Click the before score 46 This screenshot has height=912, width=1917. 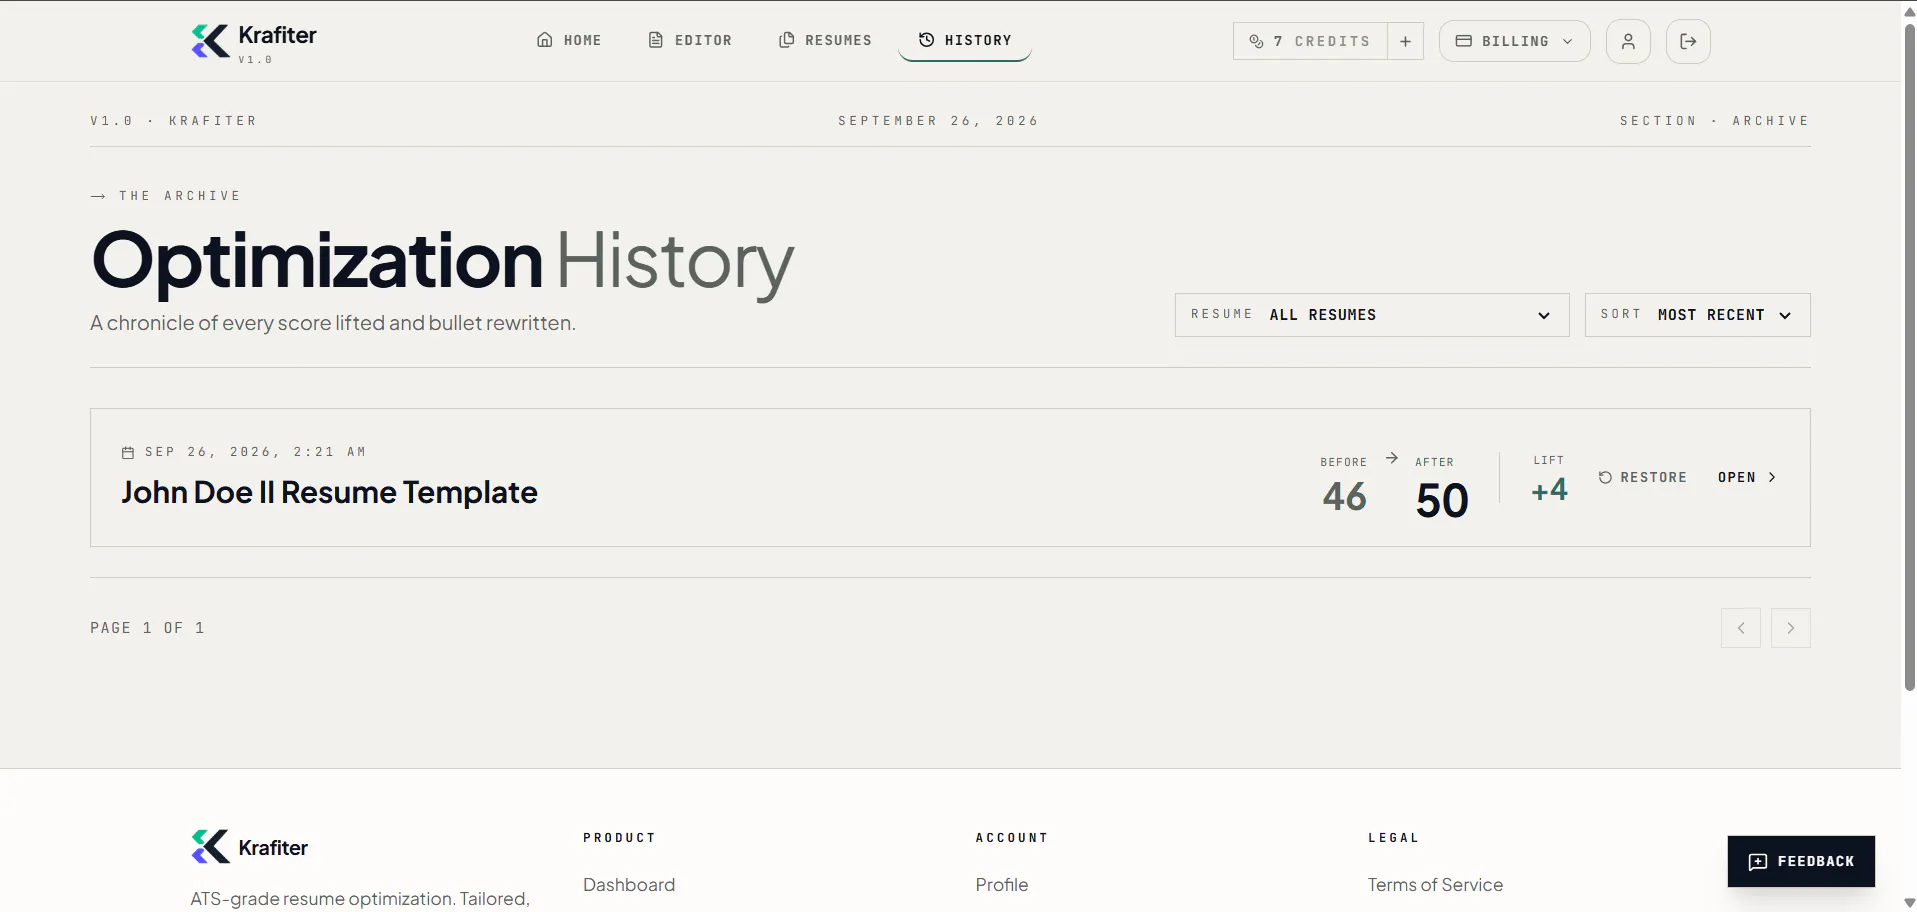point(1344,497)
